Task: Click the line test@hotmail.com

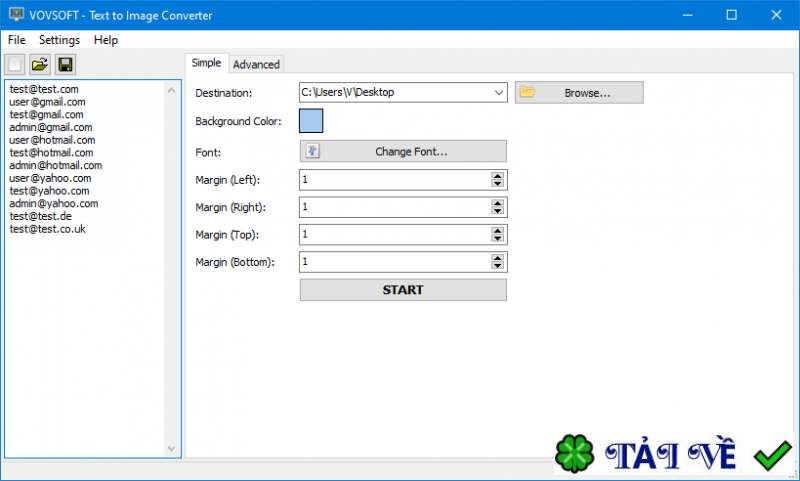Action: click(51, 153)
